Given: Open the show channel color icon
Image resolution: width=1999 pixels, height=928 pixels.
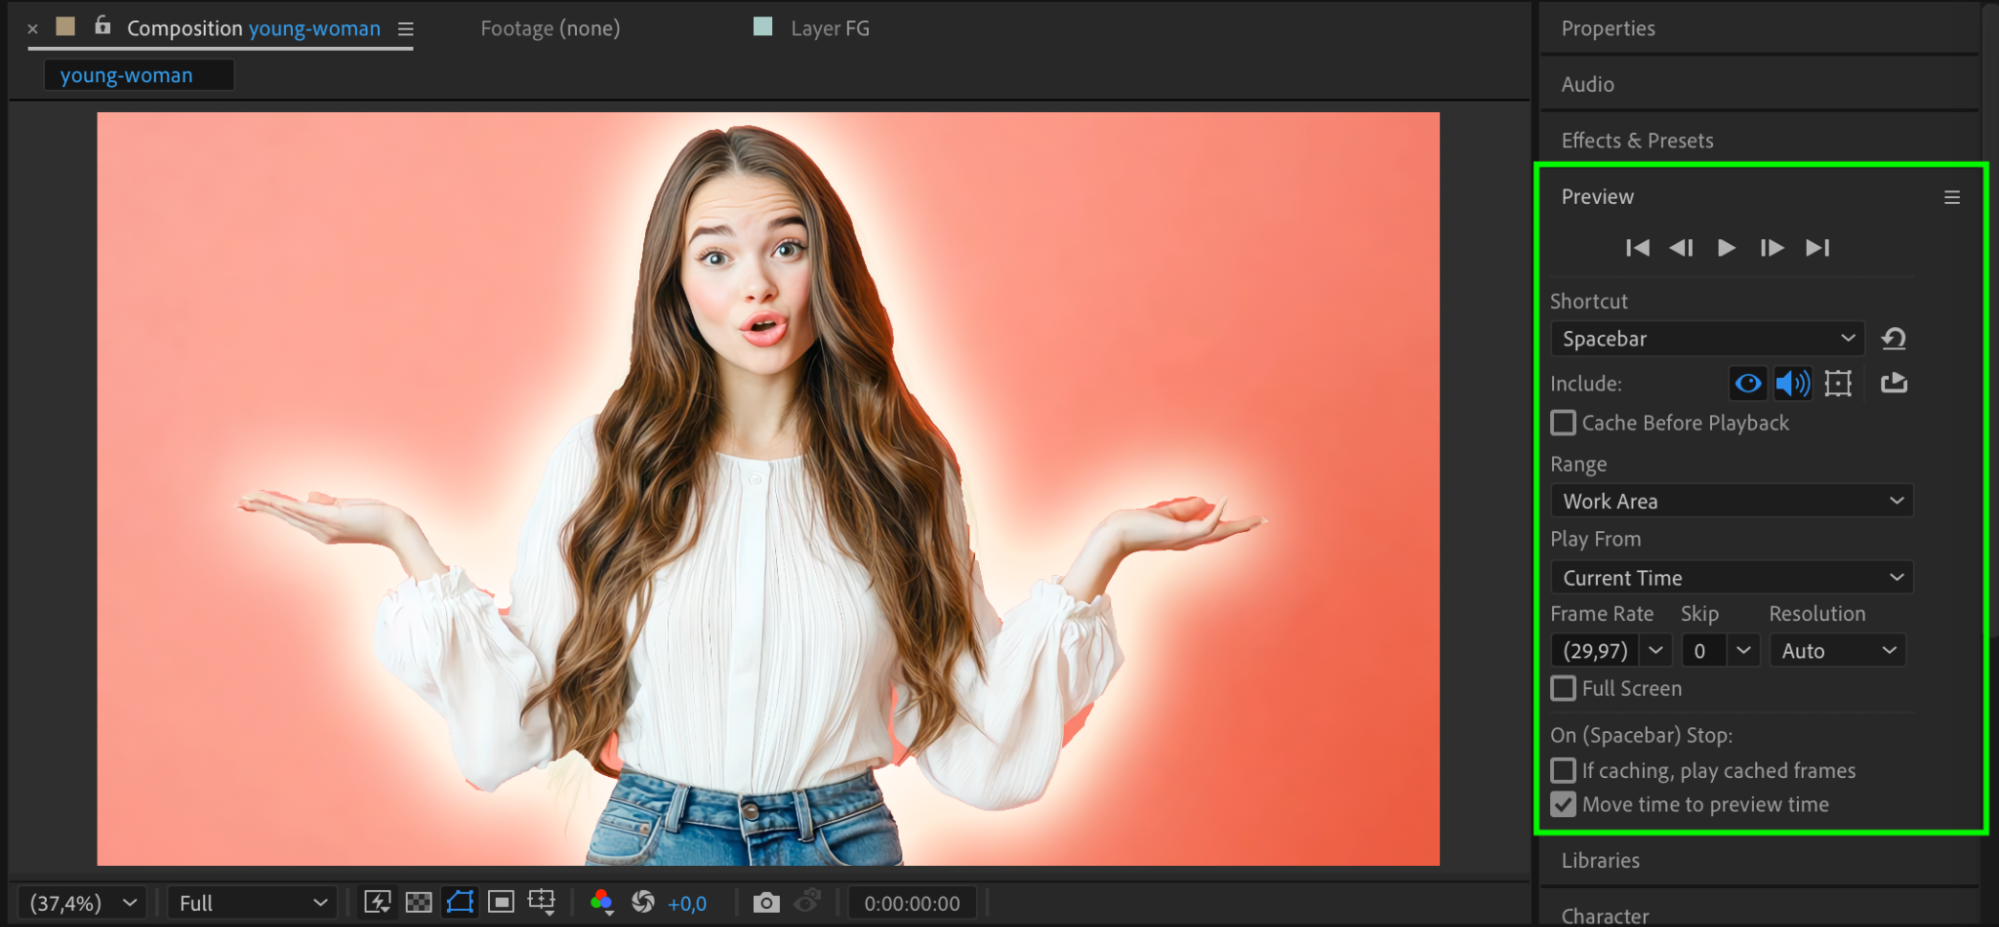Looking at the screenshot, I should coord(601,903).
